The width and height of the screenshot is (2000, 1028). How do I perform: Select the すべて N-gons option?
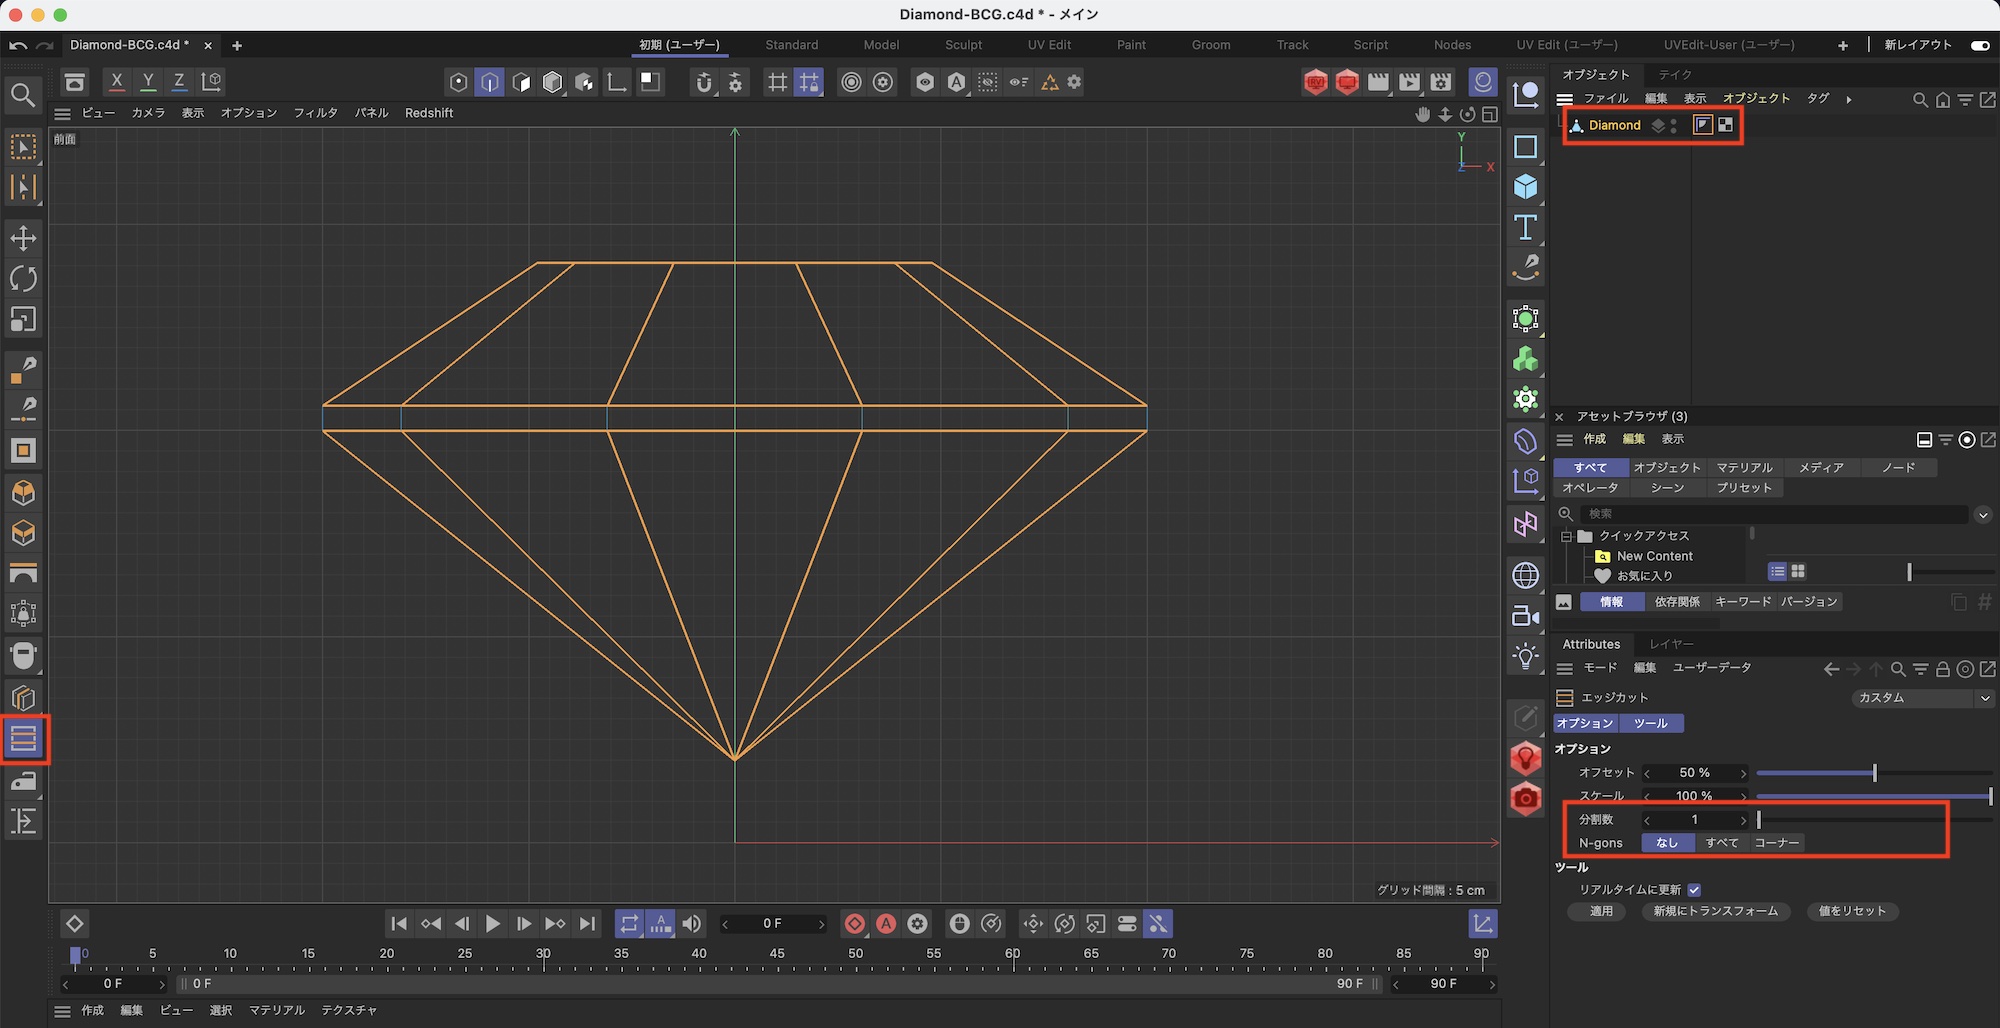(1721, 843)
